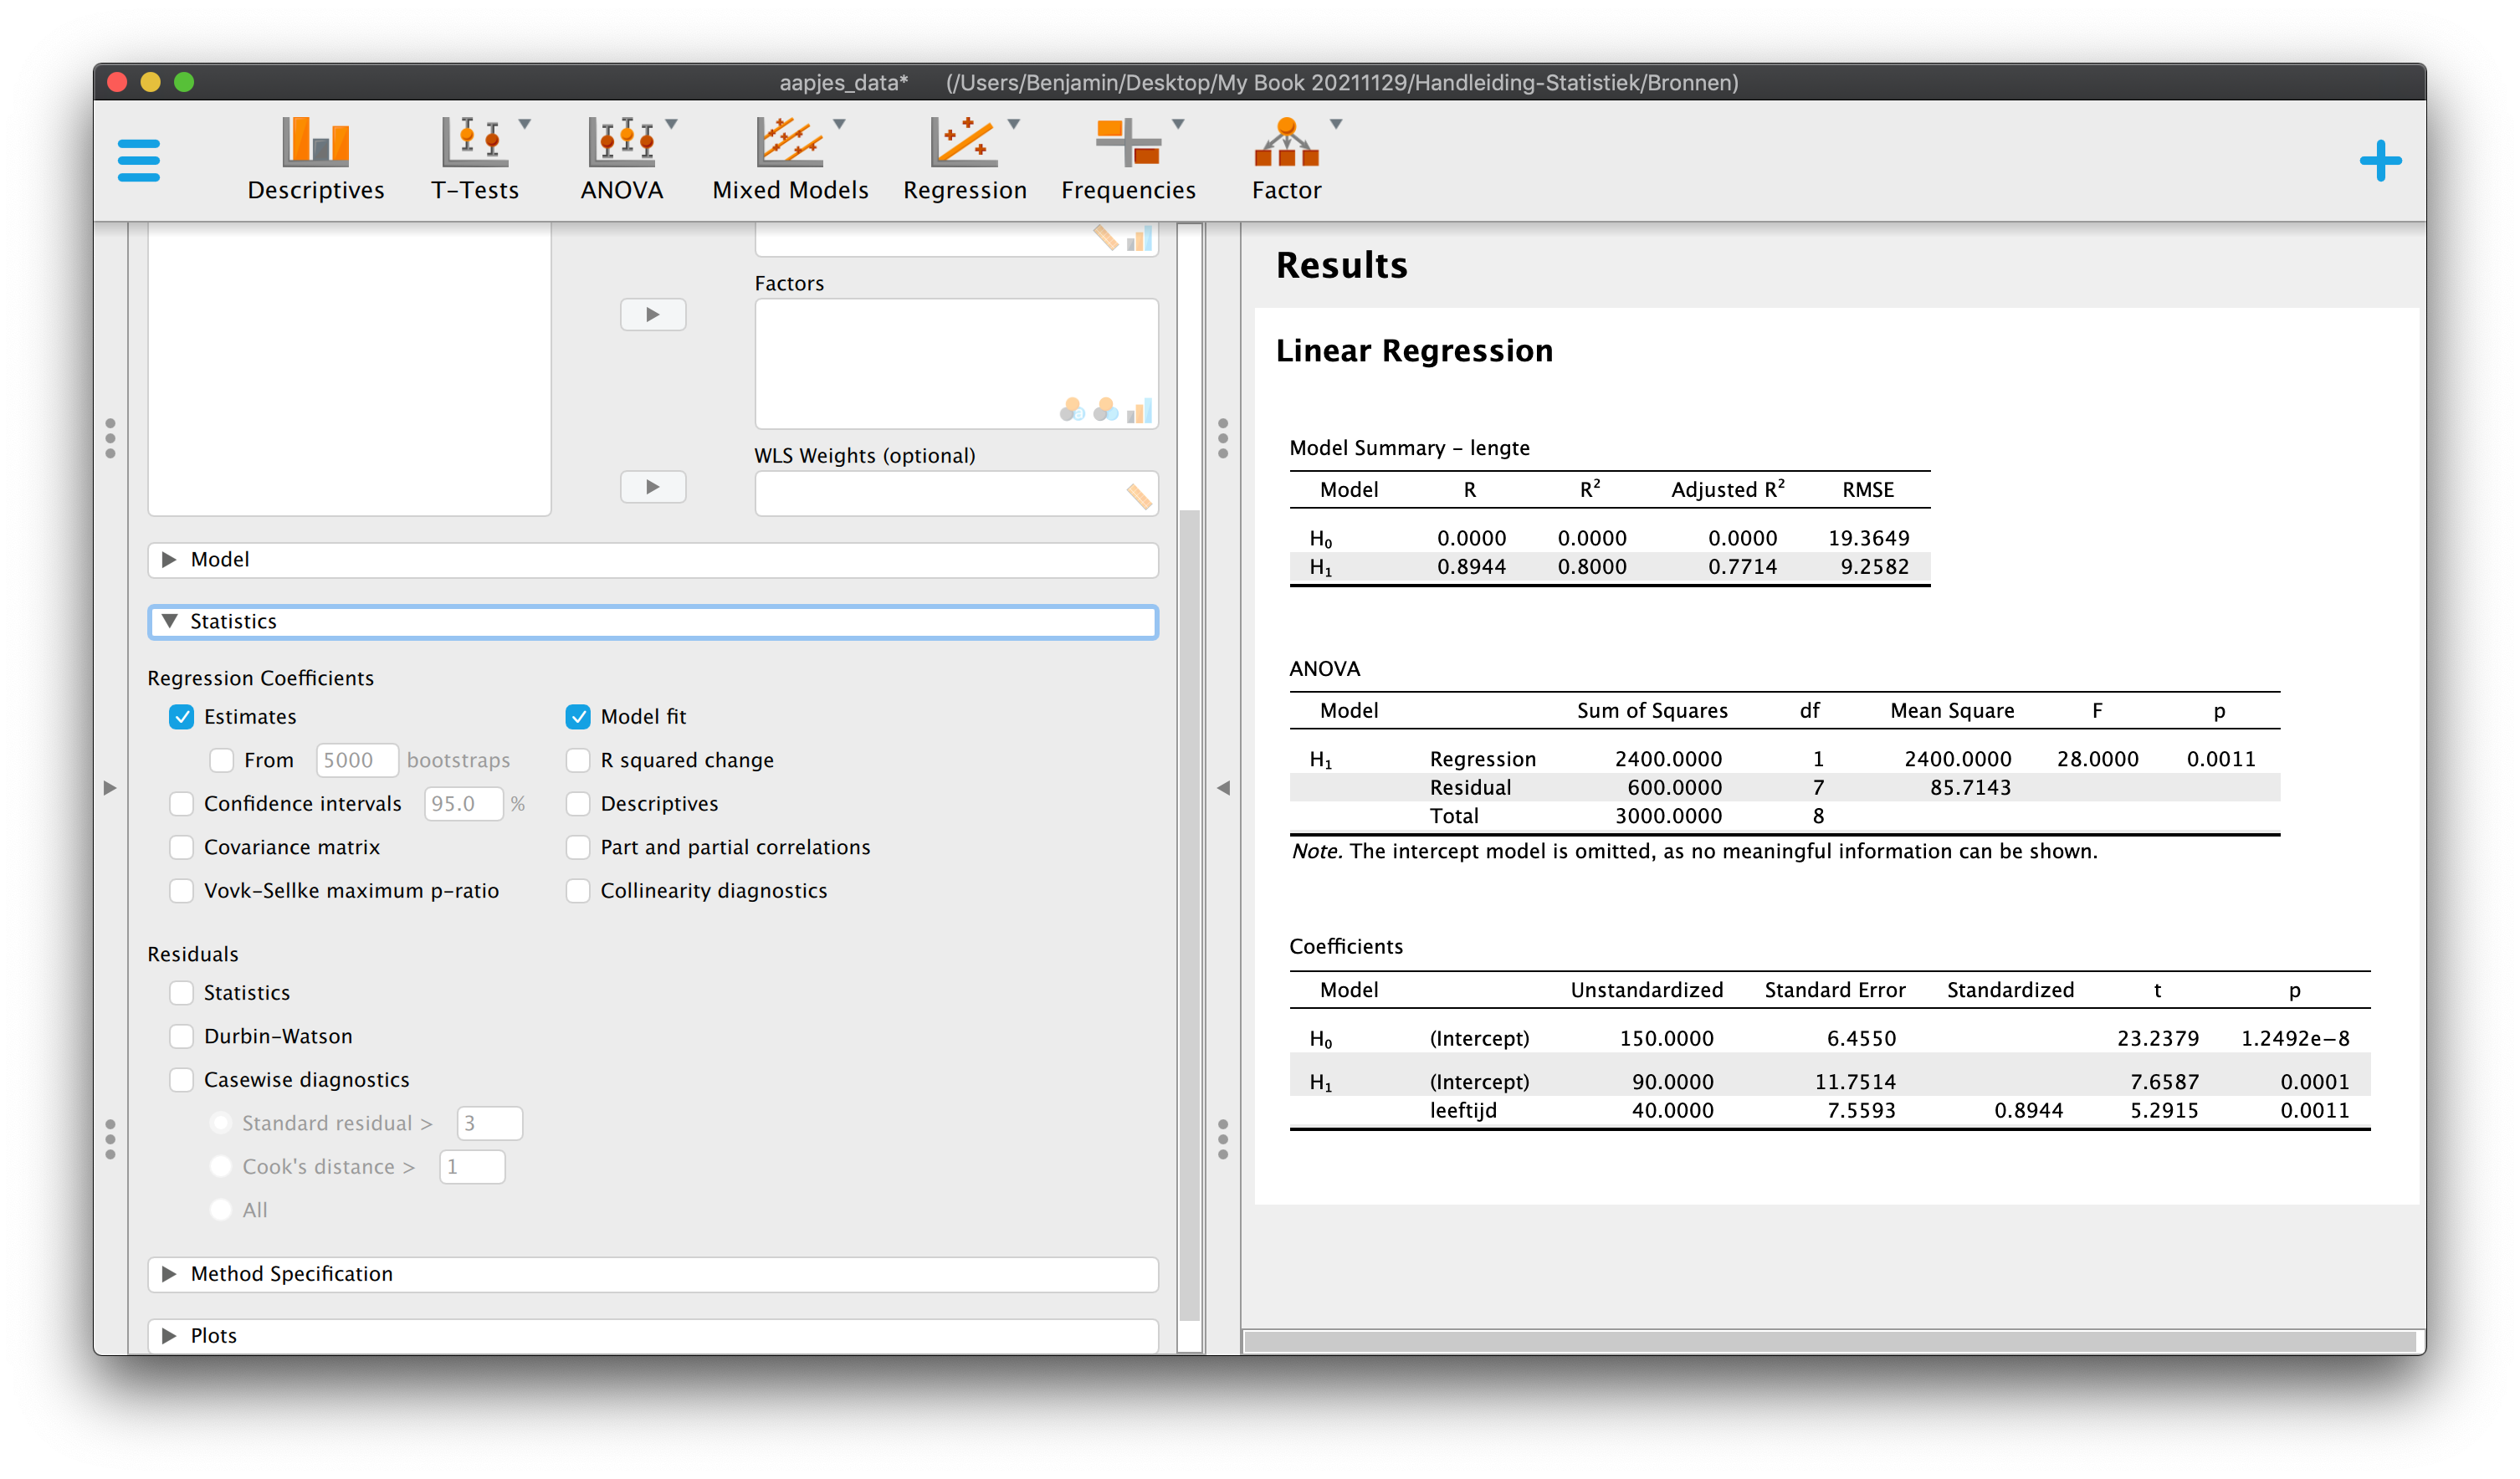Click the scale ruler icon in WLS Weights box
Viewport: 2520px width, 1479px height.
(x=1139, y=496)
